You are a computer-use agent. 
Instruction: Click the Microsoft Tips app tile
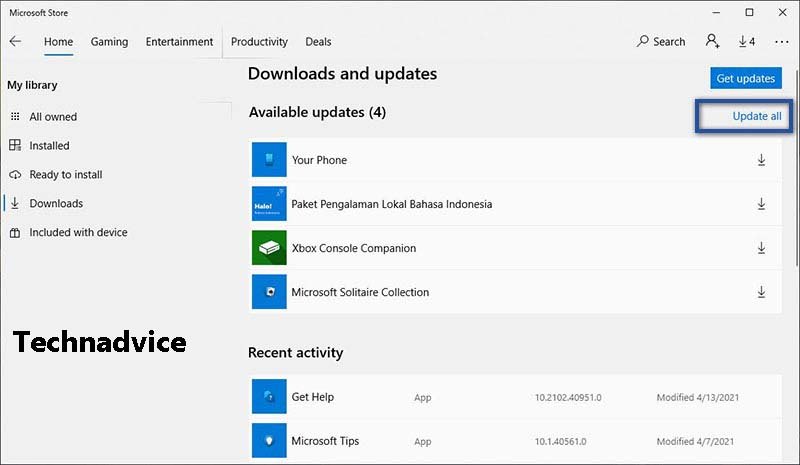(x=269, y=440)
